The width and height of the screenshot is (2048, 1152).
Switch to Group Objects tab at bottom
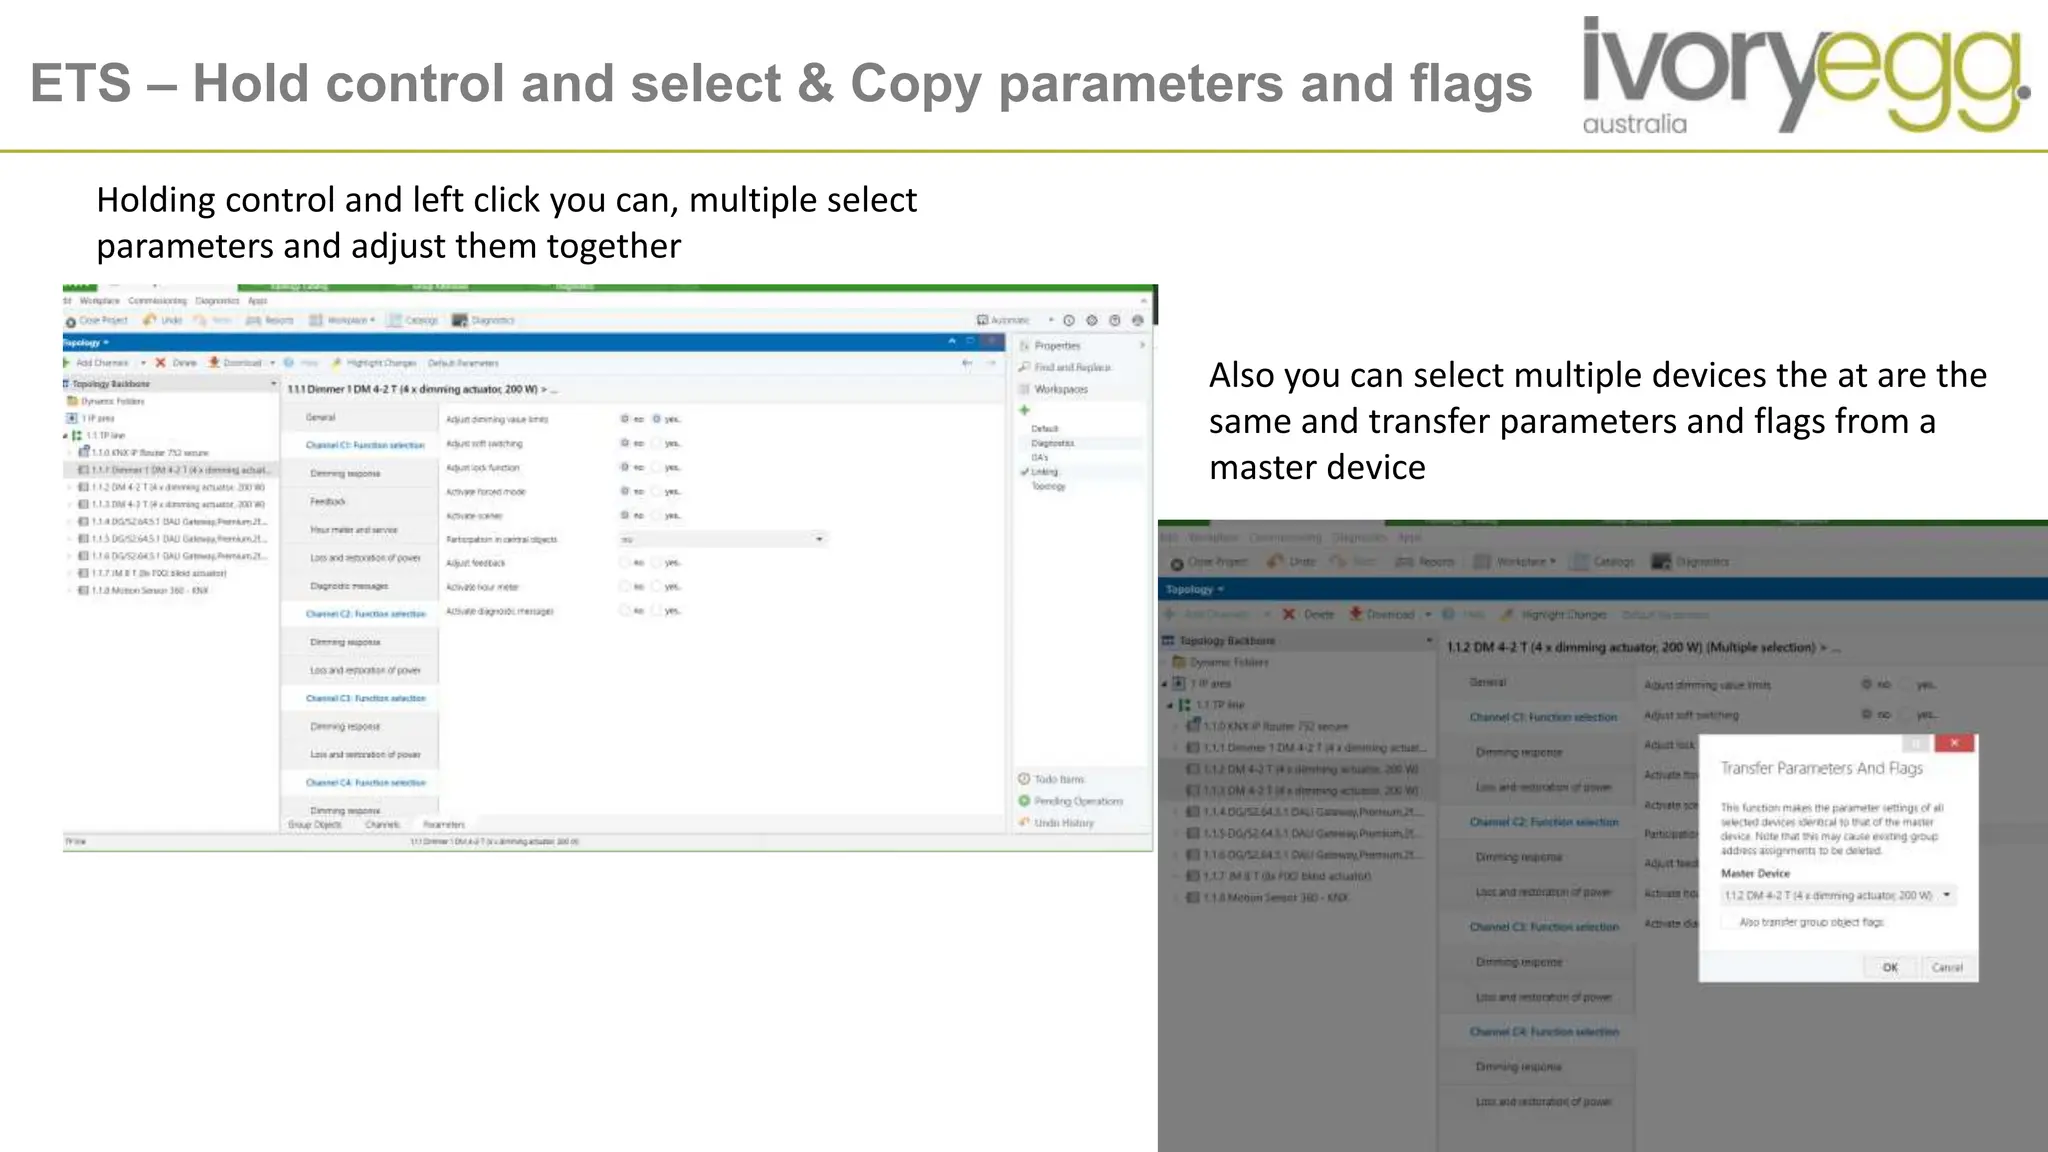pos(315,825)
